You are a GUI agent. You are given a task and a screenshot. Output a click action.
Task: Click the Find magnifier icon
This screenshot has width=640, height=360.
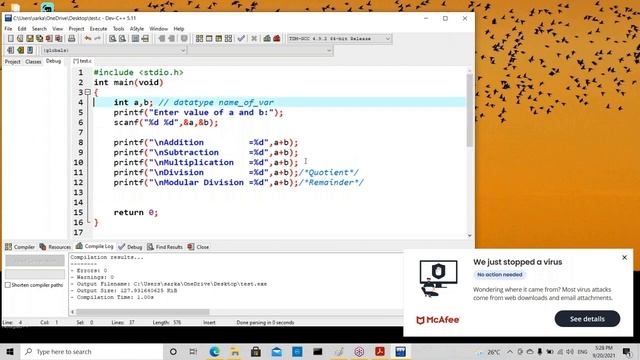pyautogui.click(x=112, y=38)
